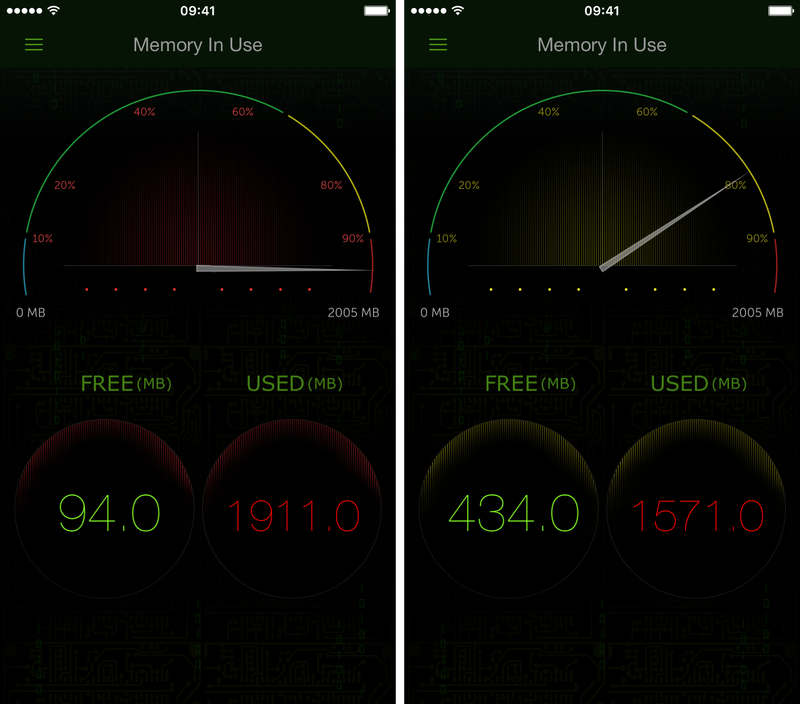Tap the 0 MB label on the right screen
Screen dimensions: 800x704
point(435,313)
